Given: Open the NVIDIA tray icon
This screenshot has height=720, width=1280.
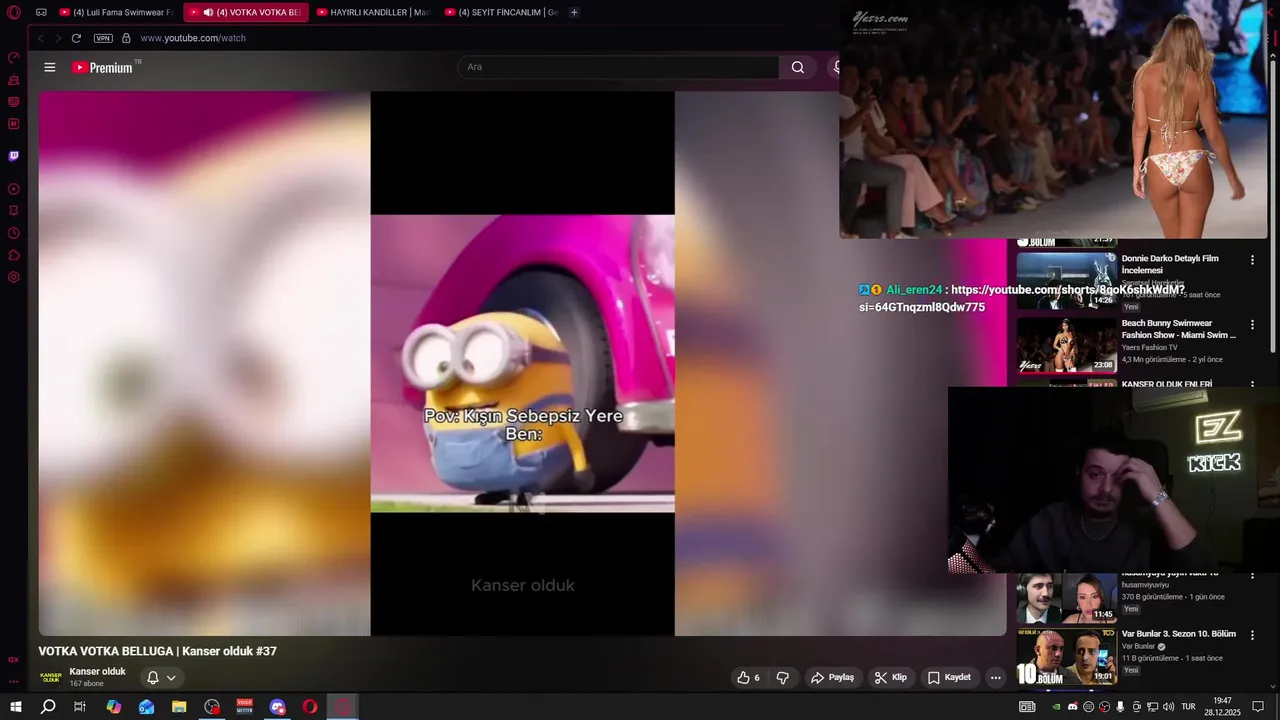Looking at the screenshot, I should coord(1057,707).
